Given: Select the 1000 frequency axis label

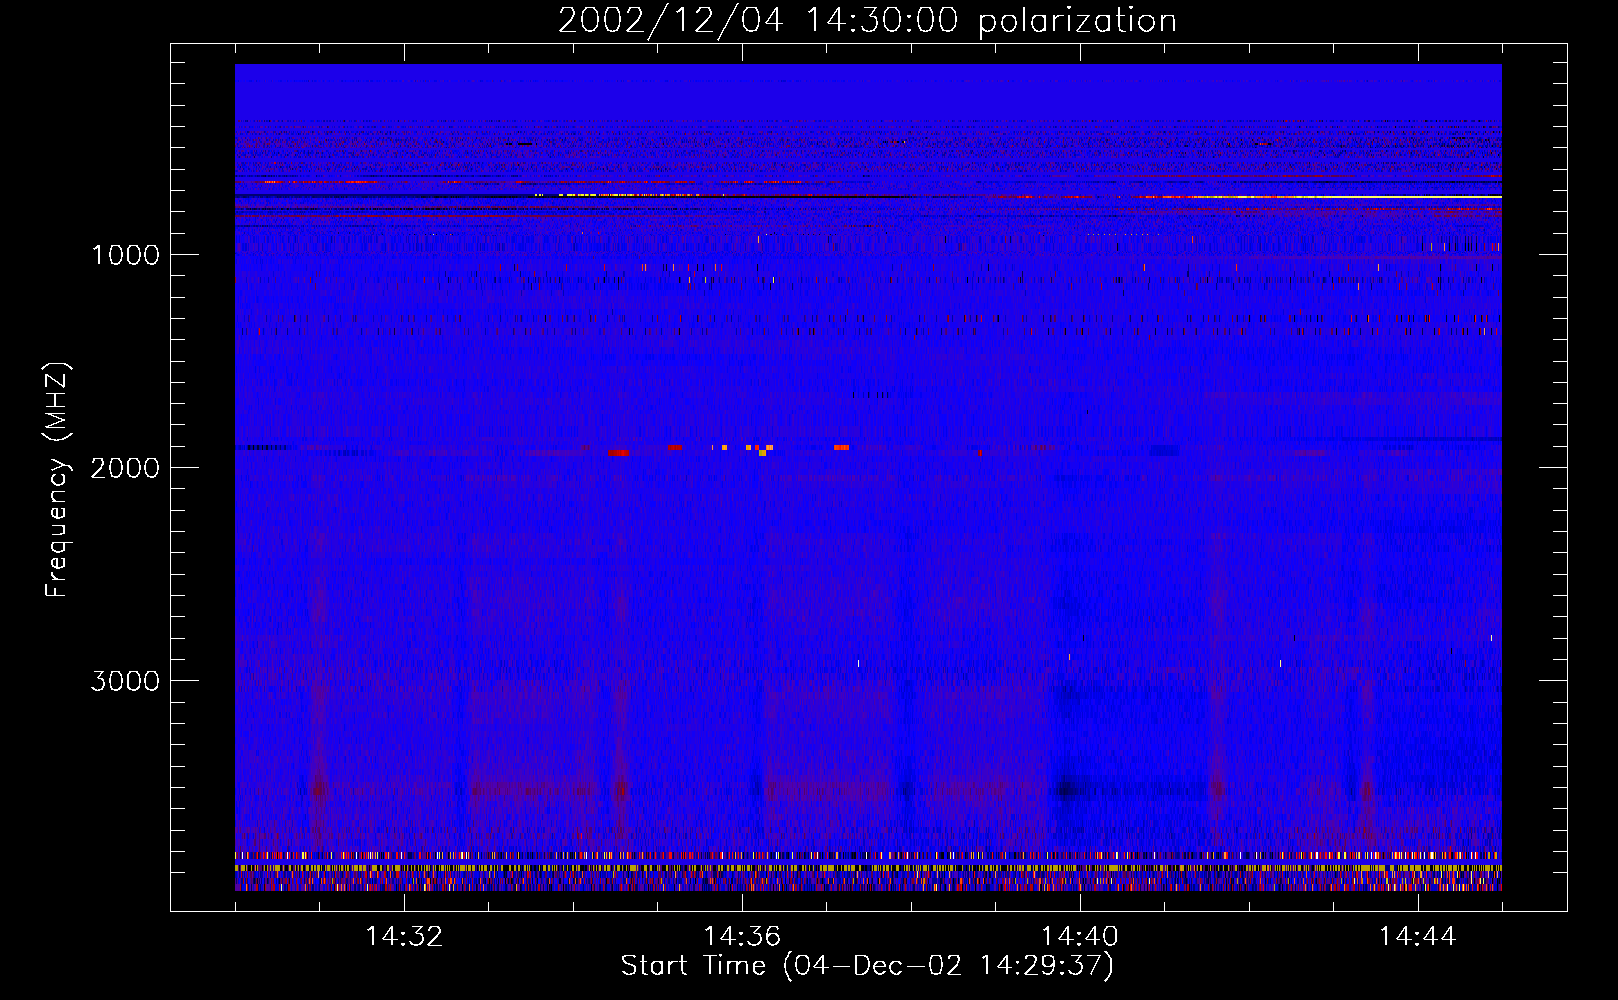Looking at the screenshot, I should [125, 255].
